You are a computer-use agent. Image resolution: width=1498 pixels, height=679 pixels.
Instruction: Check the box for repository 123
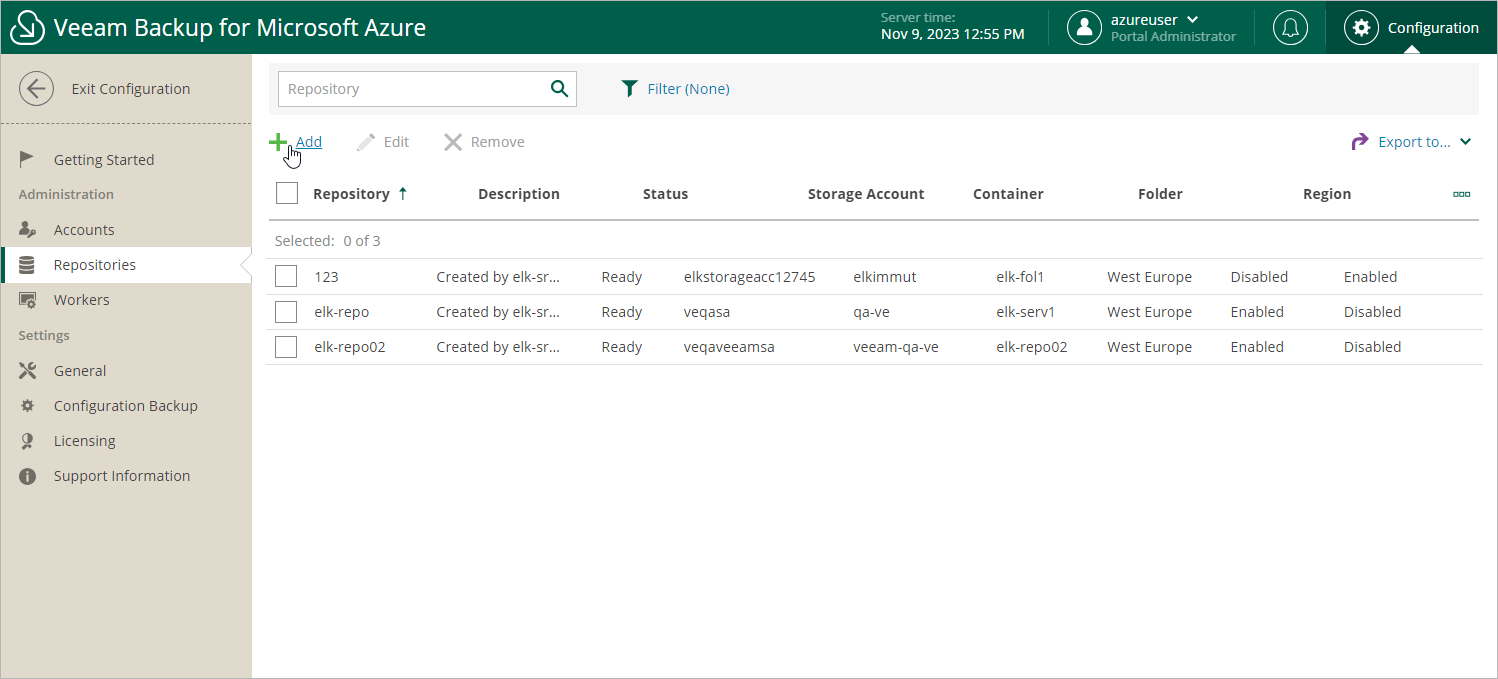286,277
